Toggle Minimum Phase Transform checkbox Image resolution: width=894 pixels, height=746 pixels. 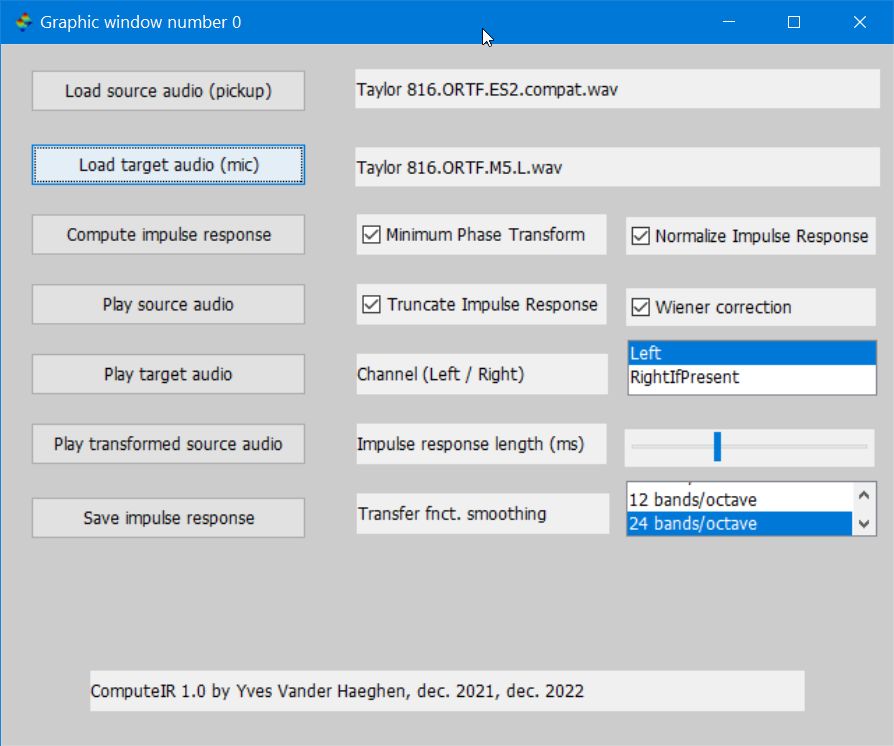click(x=371, y=234)
